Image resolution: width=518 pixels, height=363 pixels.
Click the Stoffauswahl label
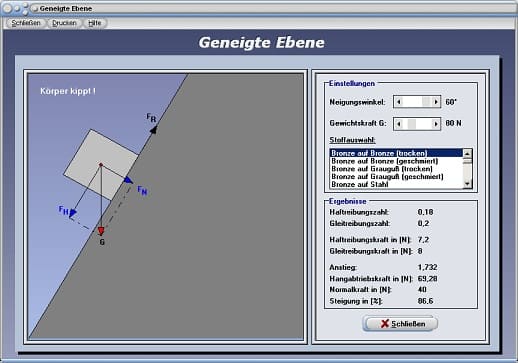tap(352, 140)
